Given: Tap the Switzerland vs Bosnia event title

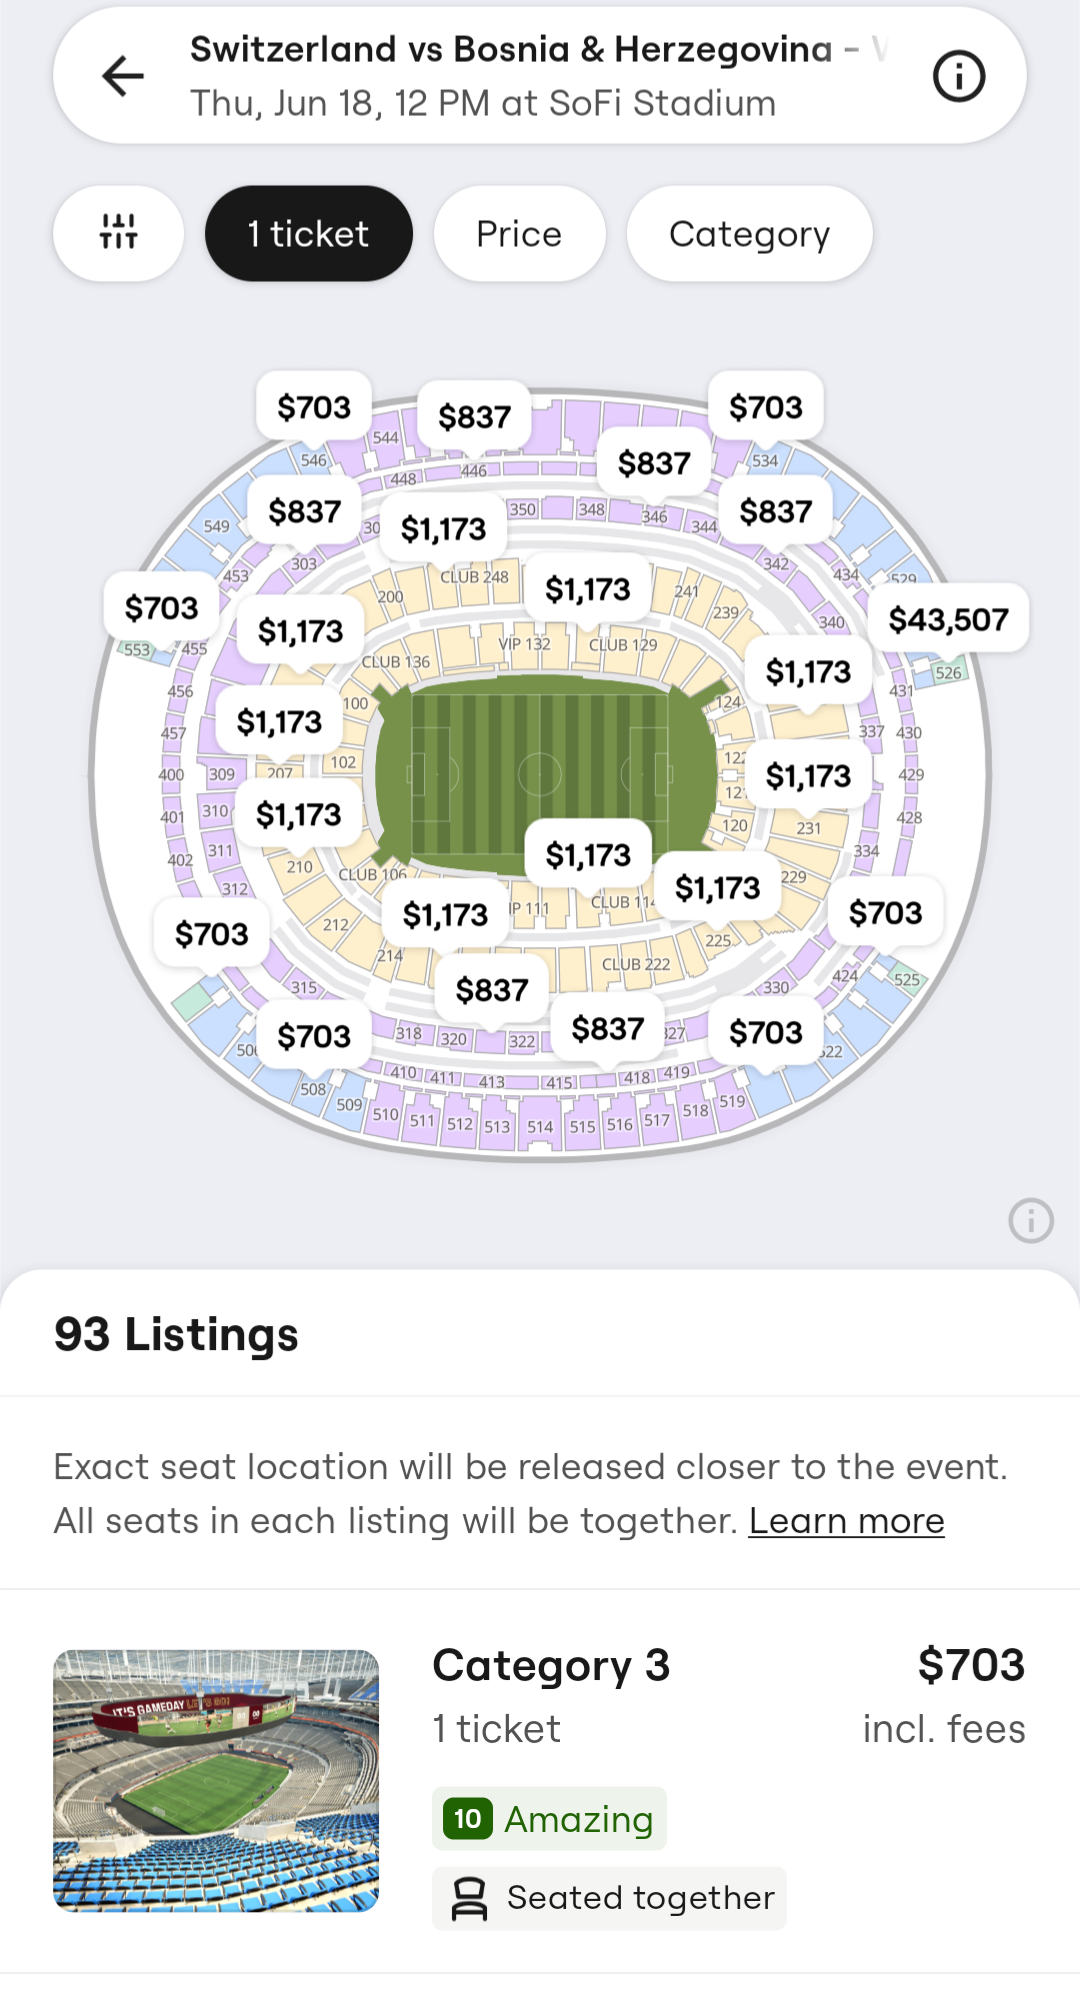Looking at the screenshot, I should 511,49.
